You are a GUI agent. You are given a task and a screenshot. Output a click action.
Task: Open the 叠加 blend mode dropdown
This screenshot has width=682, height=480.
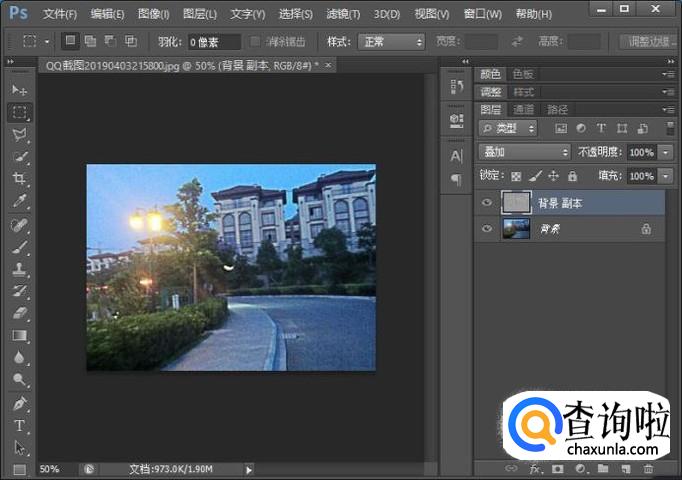(x=524, y=152)
